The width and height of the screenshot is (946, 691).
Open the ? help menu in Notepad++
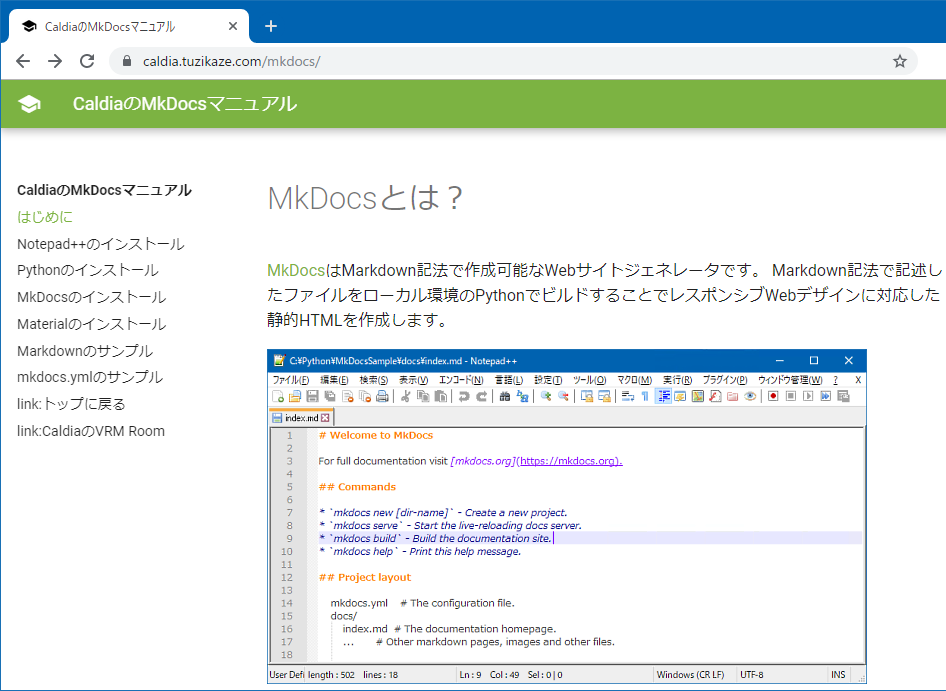pos(836,380)
